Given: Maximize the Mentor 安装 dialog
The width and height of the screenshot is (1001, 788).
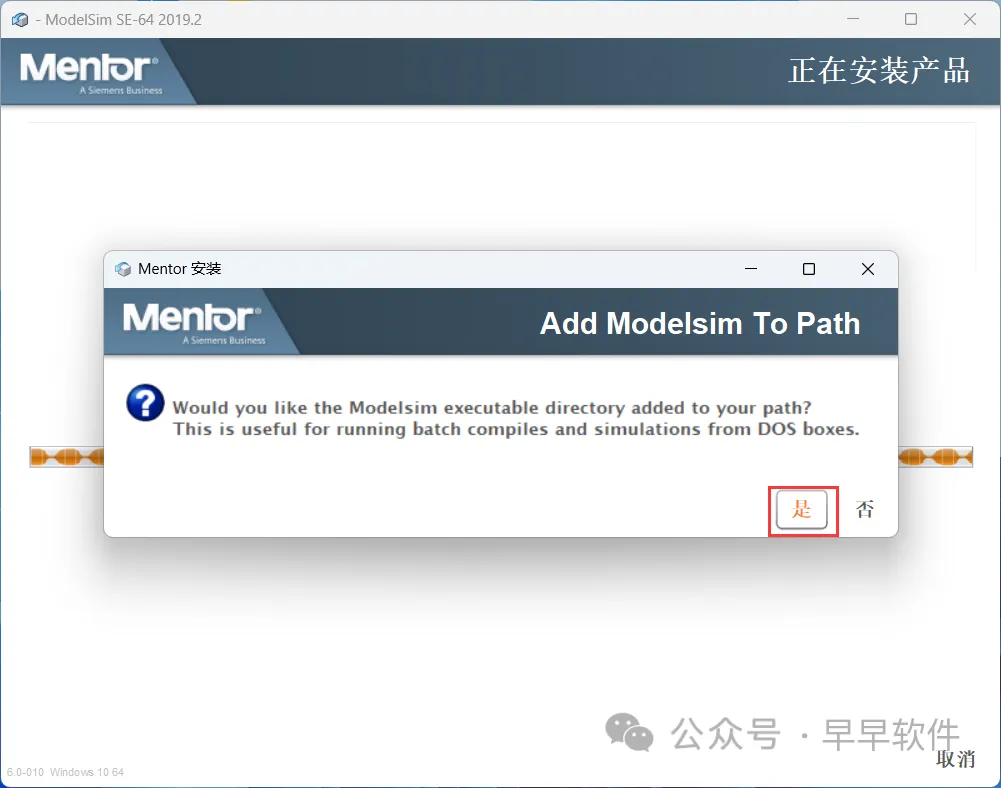Looking at the screenshot, I should click(x=809, y=269).
